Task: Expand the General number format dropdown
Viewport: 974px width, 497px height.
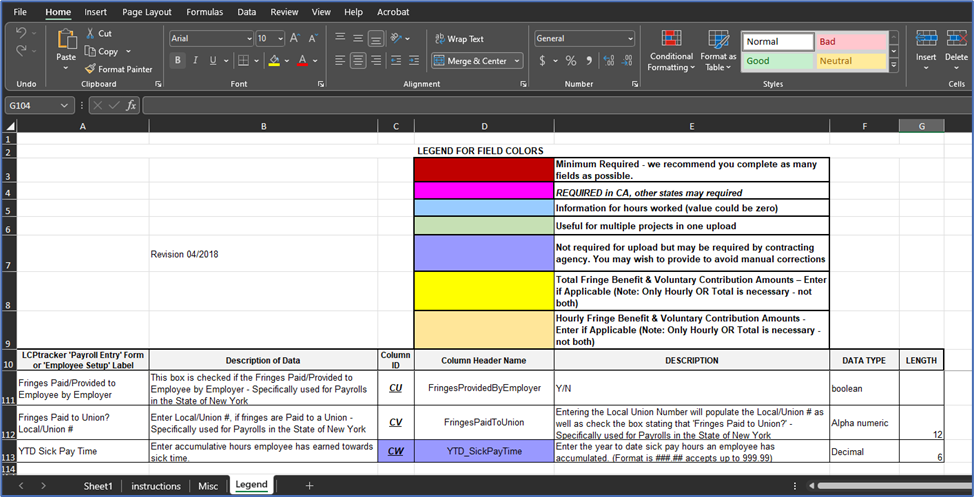Action: point(630,39)
